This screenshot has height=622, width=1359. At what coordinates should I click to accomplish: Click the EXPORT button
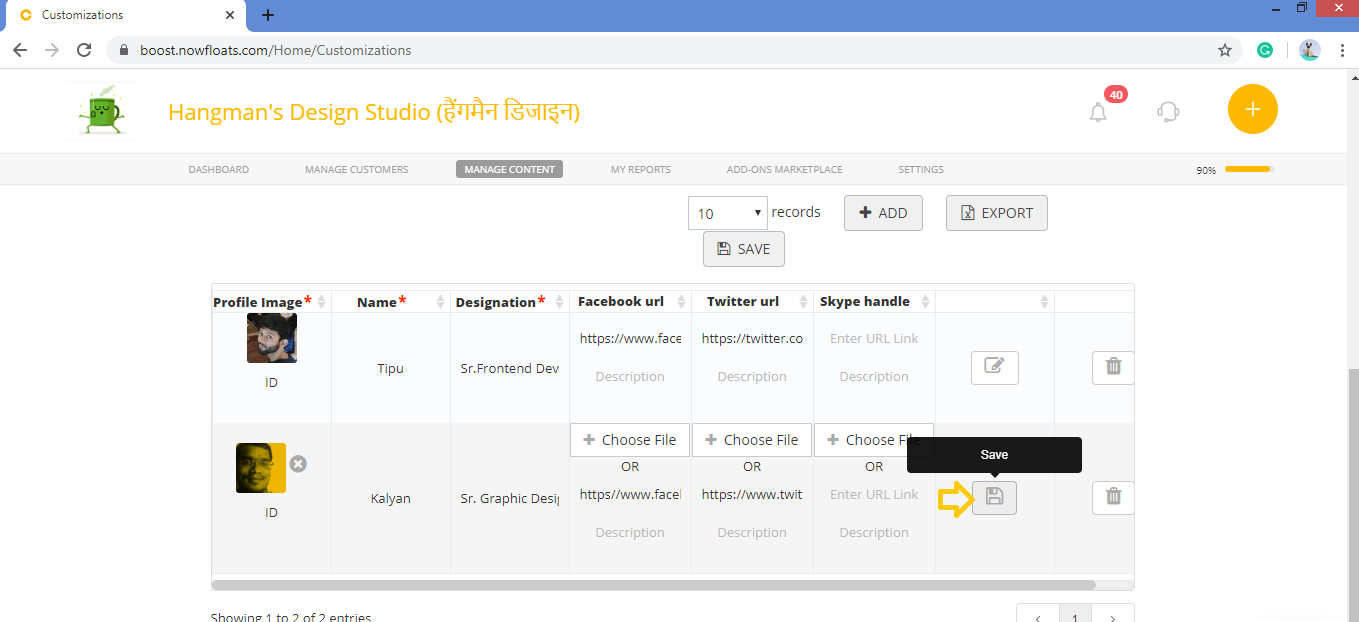tap(996, 213)
